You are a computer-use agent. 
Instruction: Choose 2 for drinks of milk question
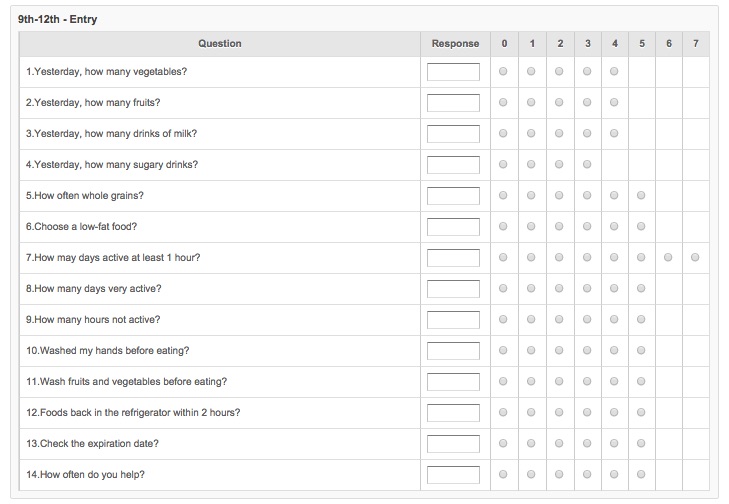tap(559, 134)
